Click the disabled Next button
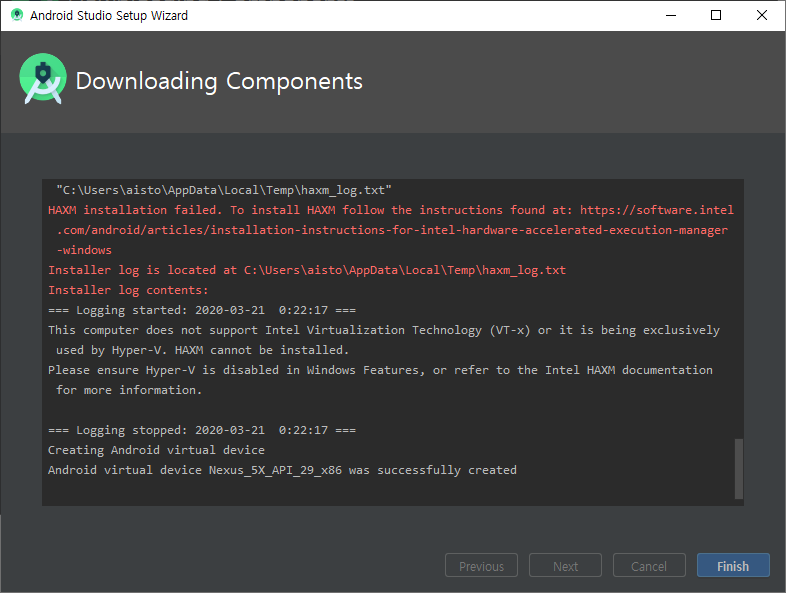 coord(565,565)
